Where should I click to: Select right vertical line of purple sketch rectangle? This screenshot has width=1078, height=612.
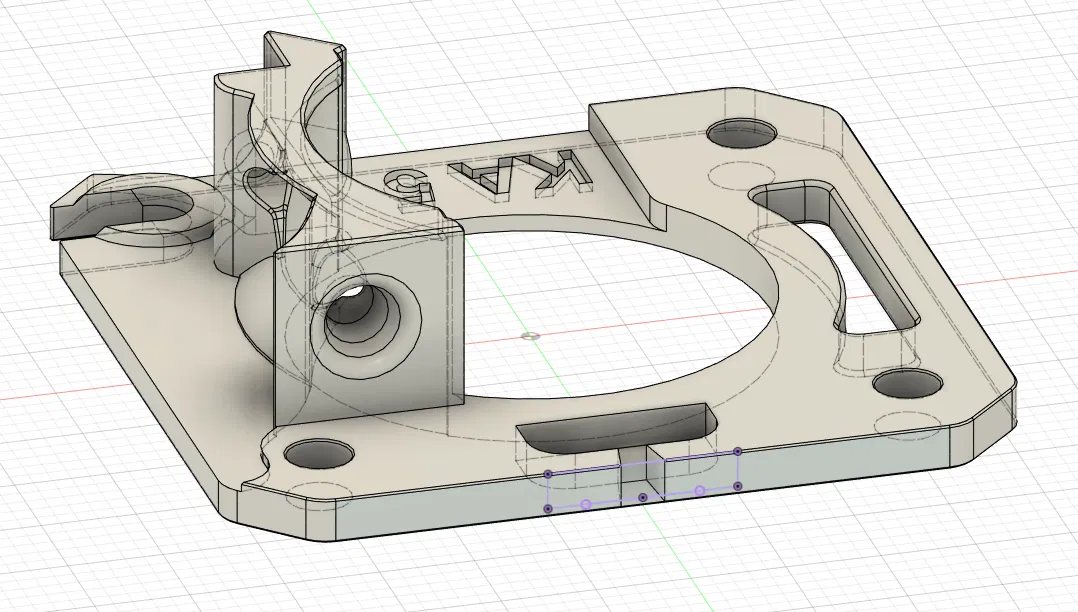click(738, 469)
